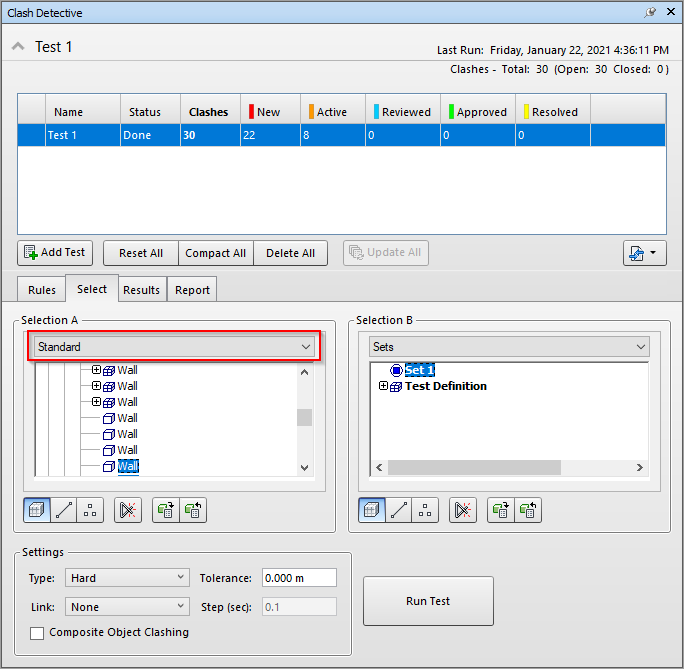684x669 pixels.
Task: Close the Clash Detective window
Action: (x=671, y=12)
